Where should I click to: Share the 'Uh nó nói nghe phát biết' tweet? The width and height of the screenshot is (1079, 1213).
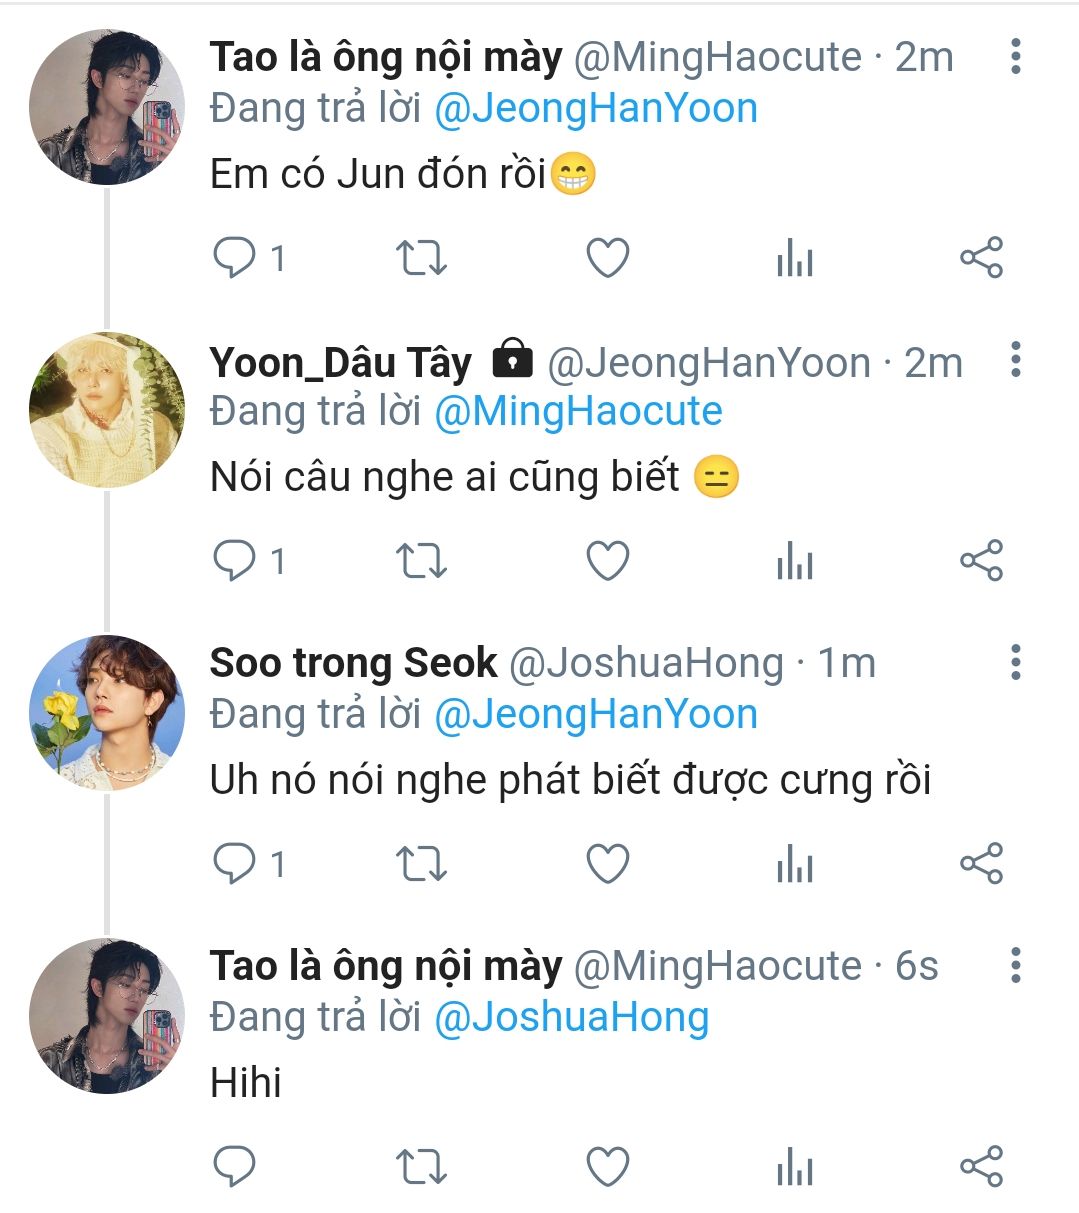pyautogui.click(x=981, y=864)
